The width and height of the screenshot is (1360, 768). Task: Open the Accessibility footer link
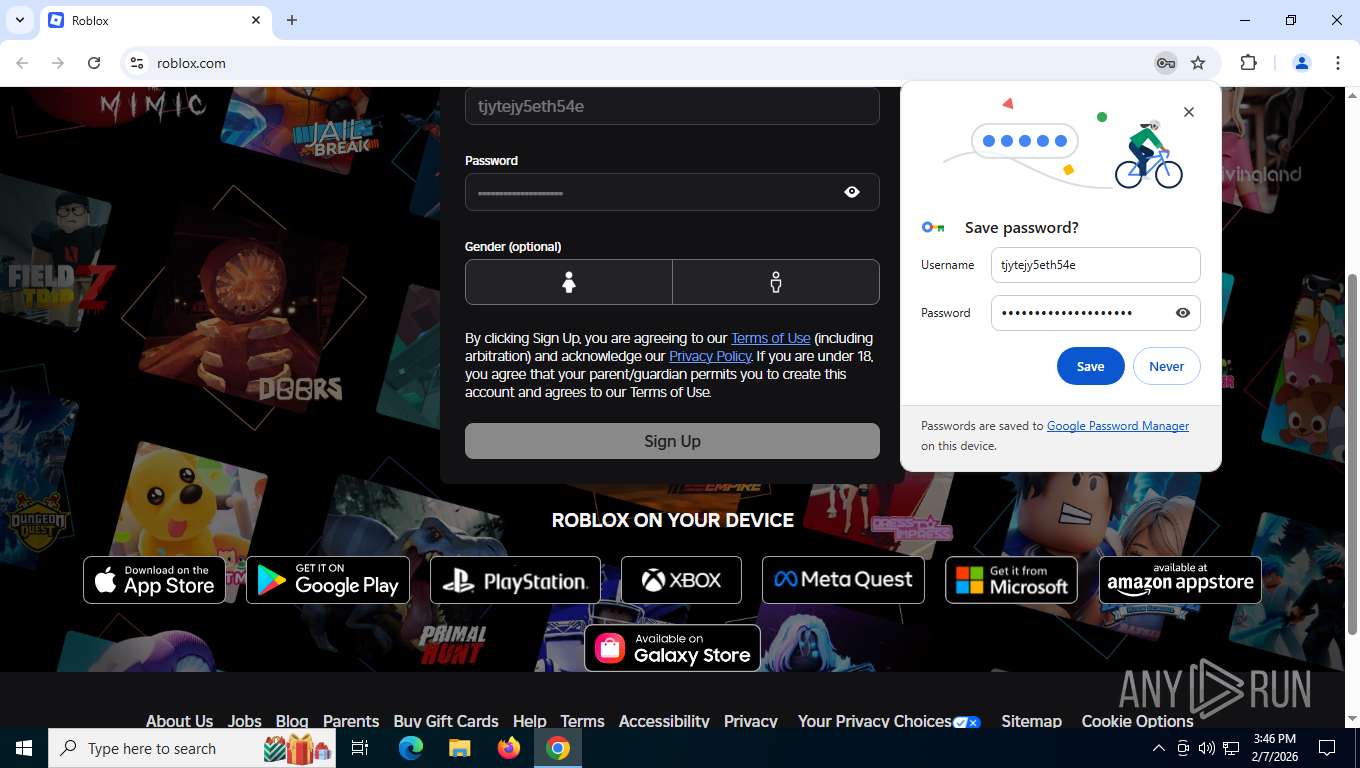click(664, 720)
